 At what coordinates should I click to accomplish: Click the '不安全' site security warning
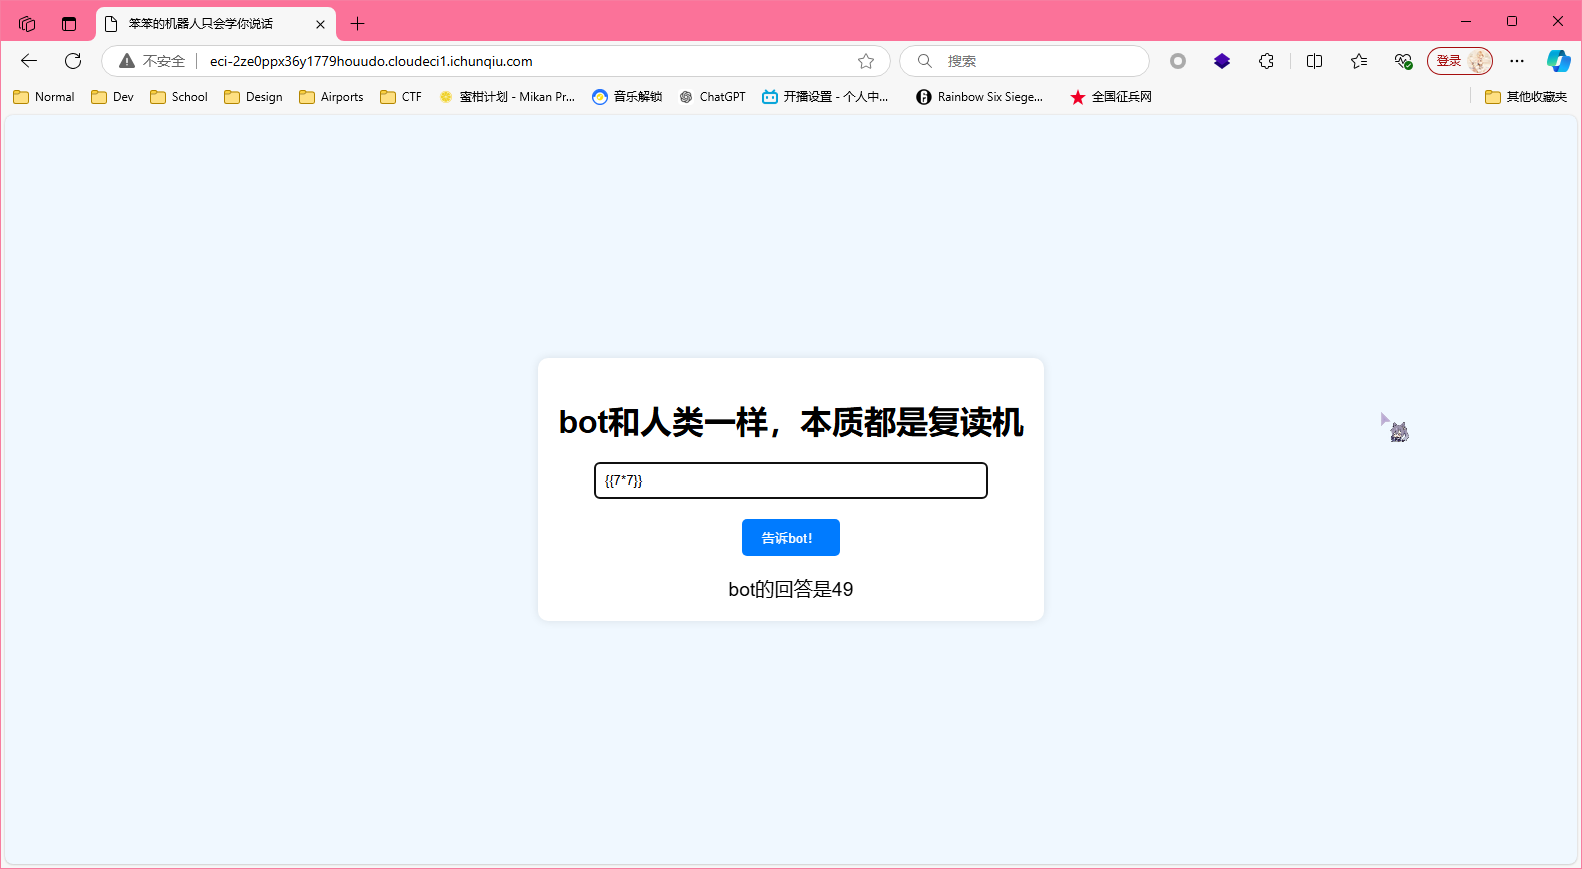pos(153,61)
